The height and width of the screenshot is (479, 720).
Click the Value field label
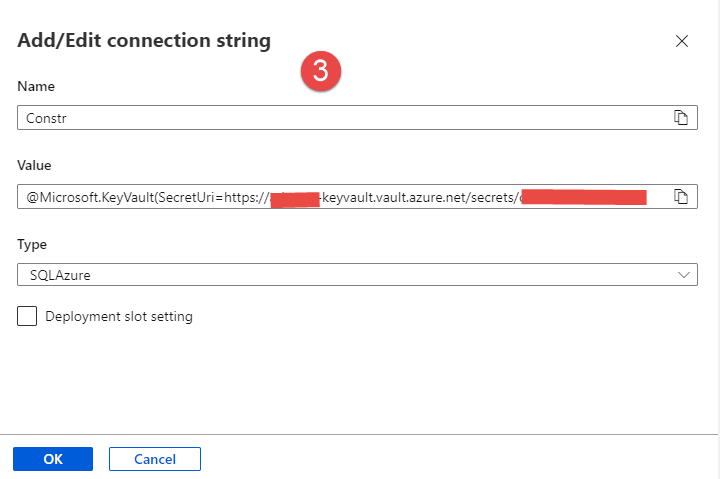(34, 165)
